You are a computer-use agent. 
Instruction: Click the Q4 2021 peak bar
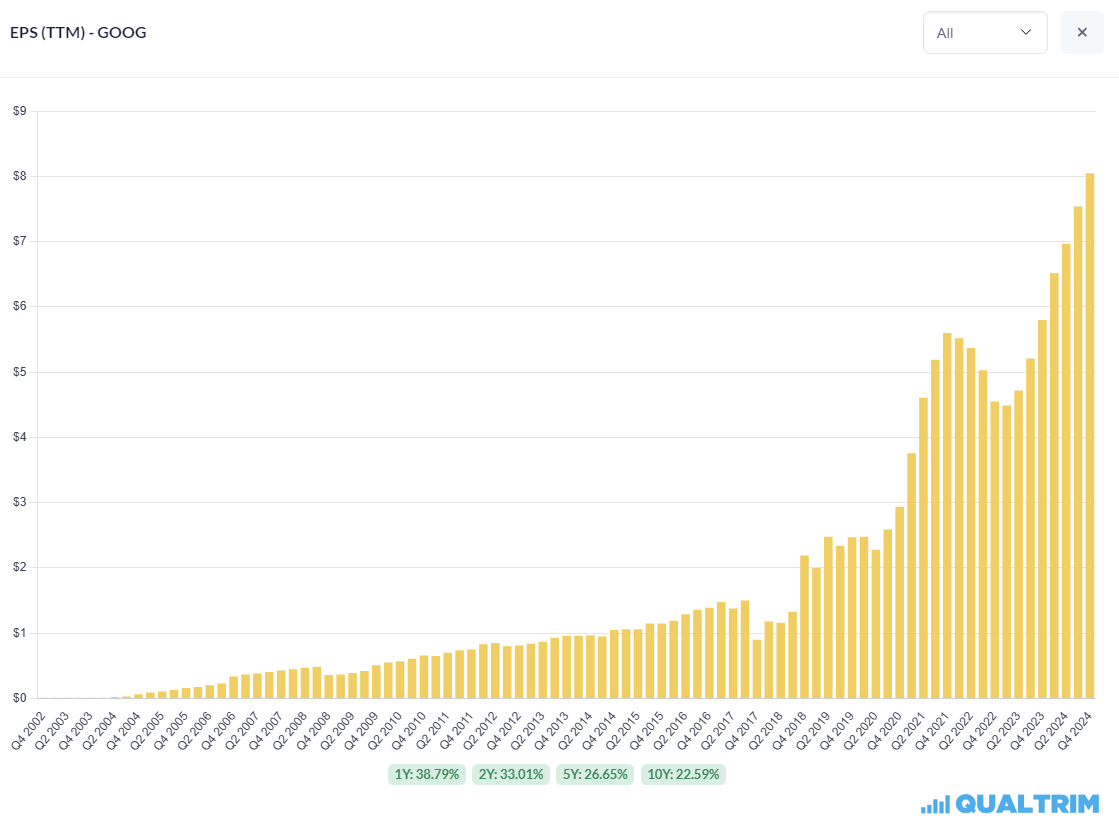click(x=947, y=515)
